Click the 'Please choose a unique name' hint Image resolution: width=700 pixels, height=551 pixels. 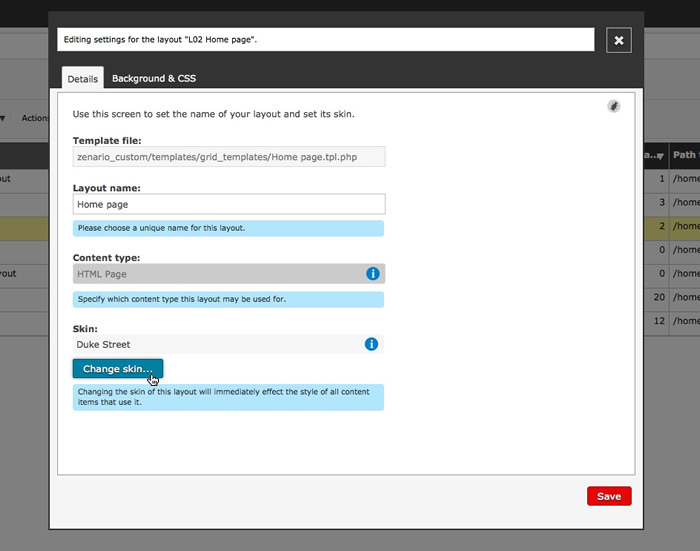coord(229,228)
